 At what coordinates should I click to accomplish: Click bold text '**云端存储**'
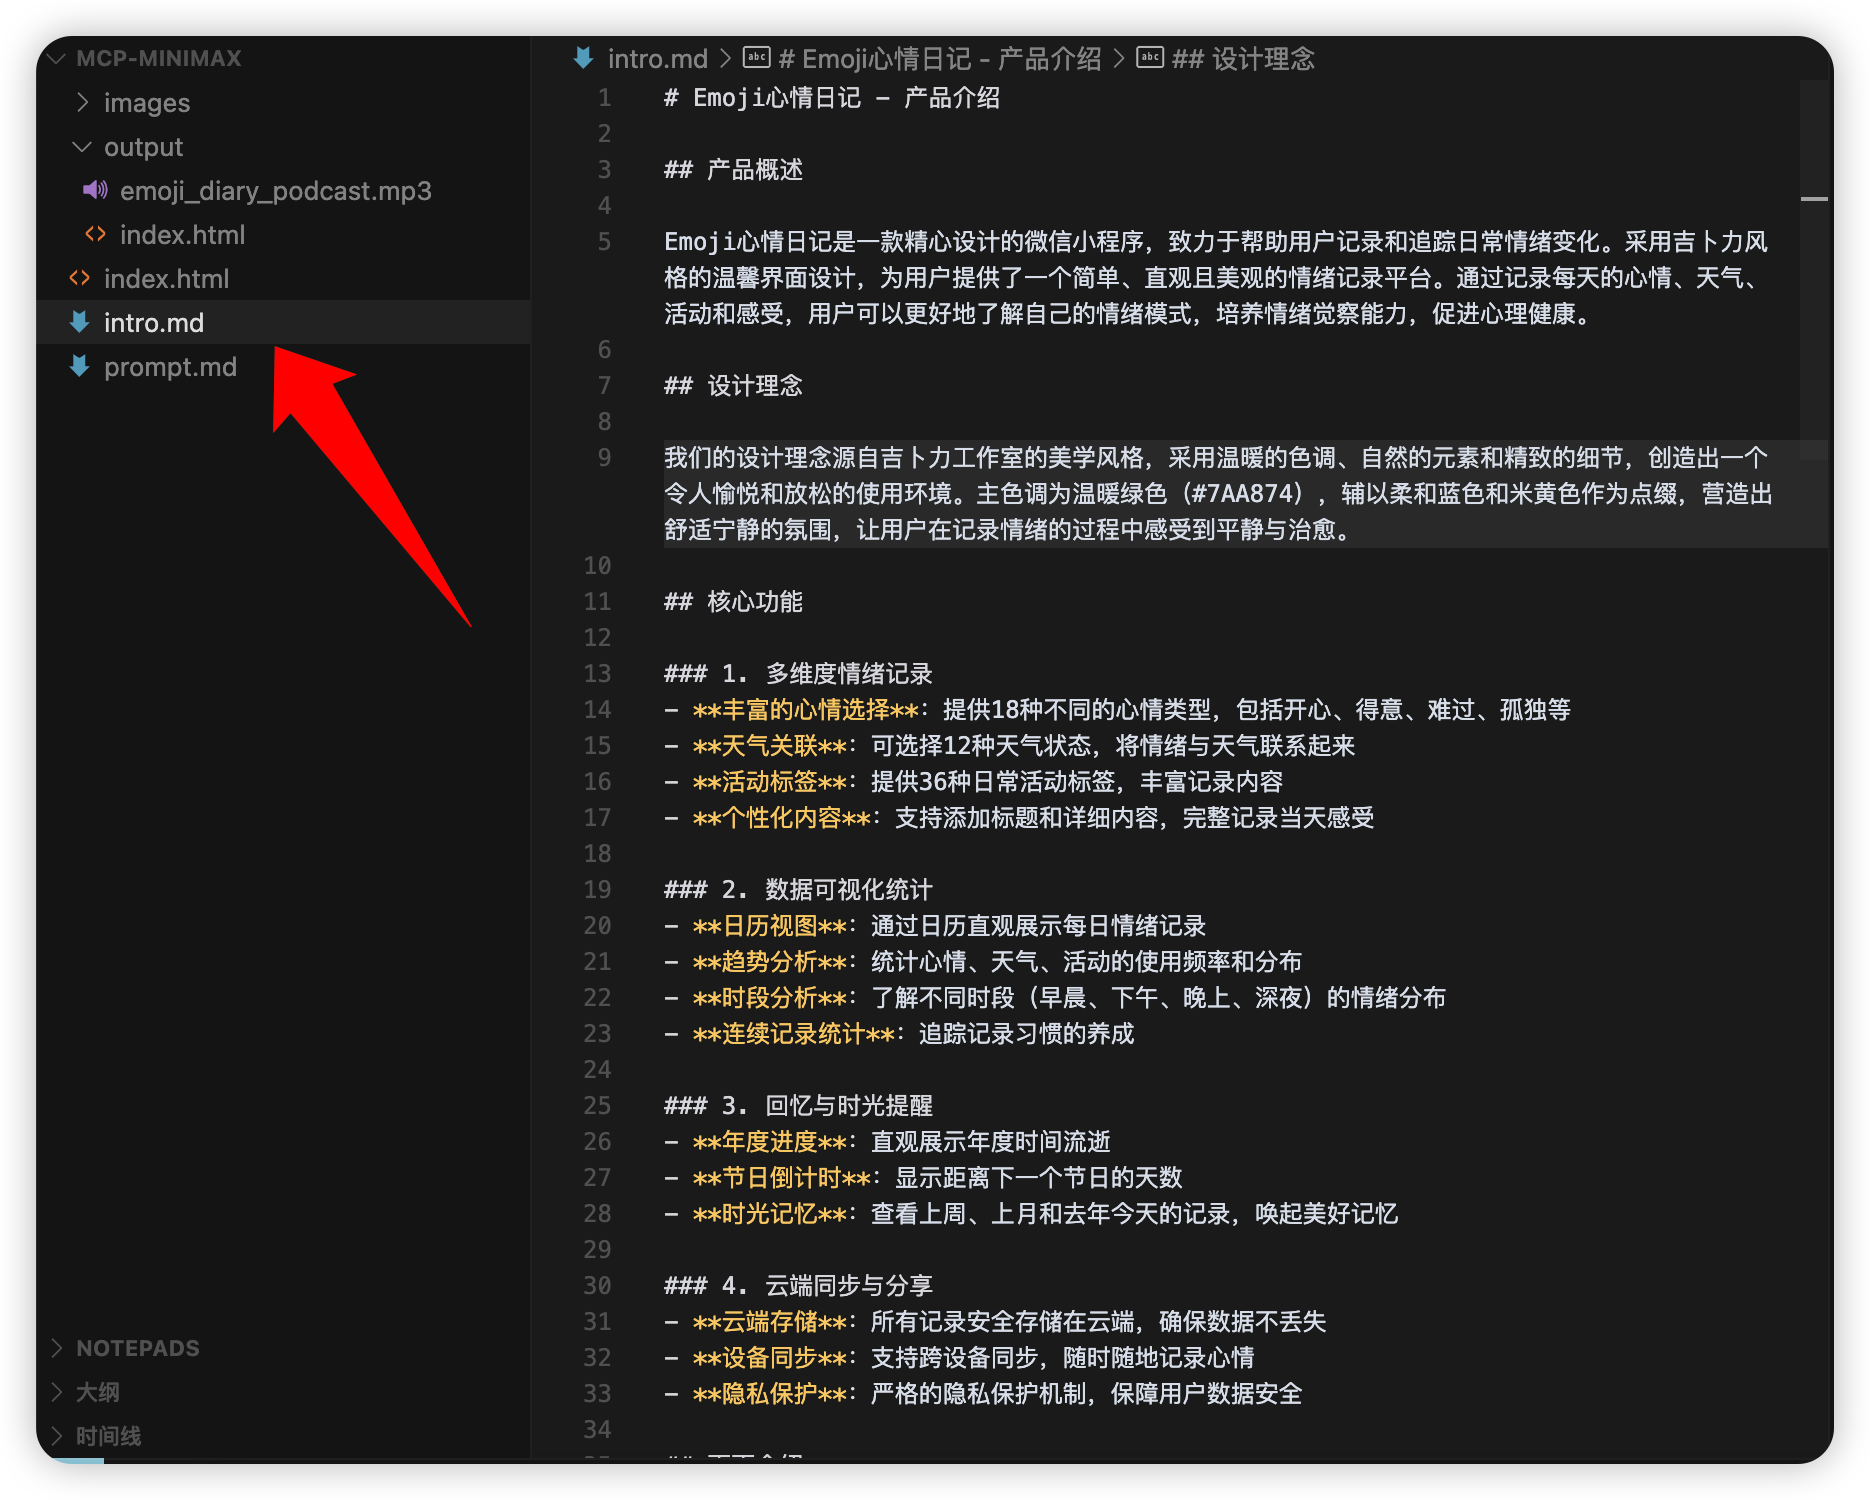click(x=769, y=1322)
